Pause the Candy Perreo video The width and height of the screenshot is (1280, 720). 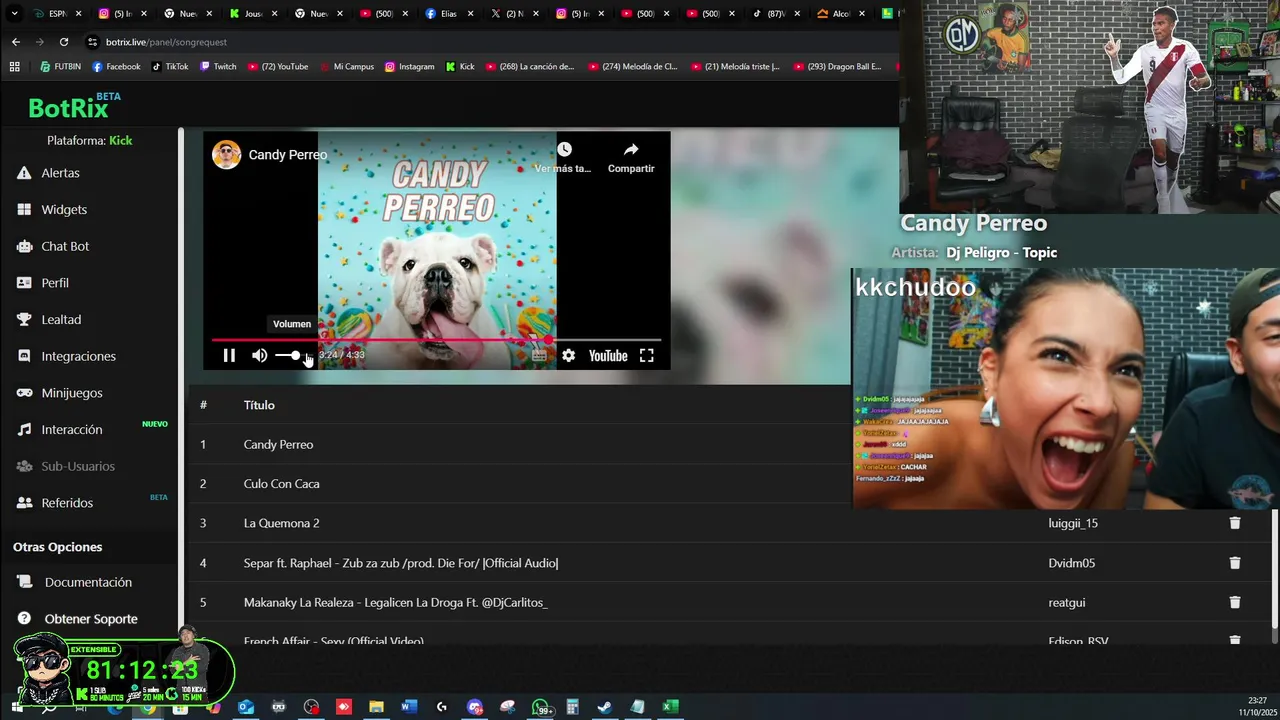229,355
